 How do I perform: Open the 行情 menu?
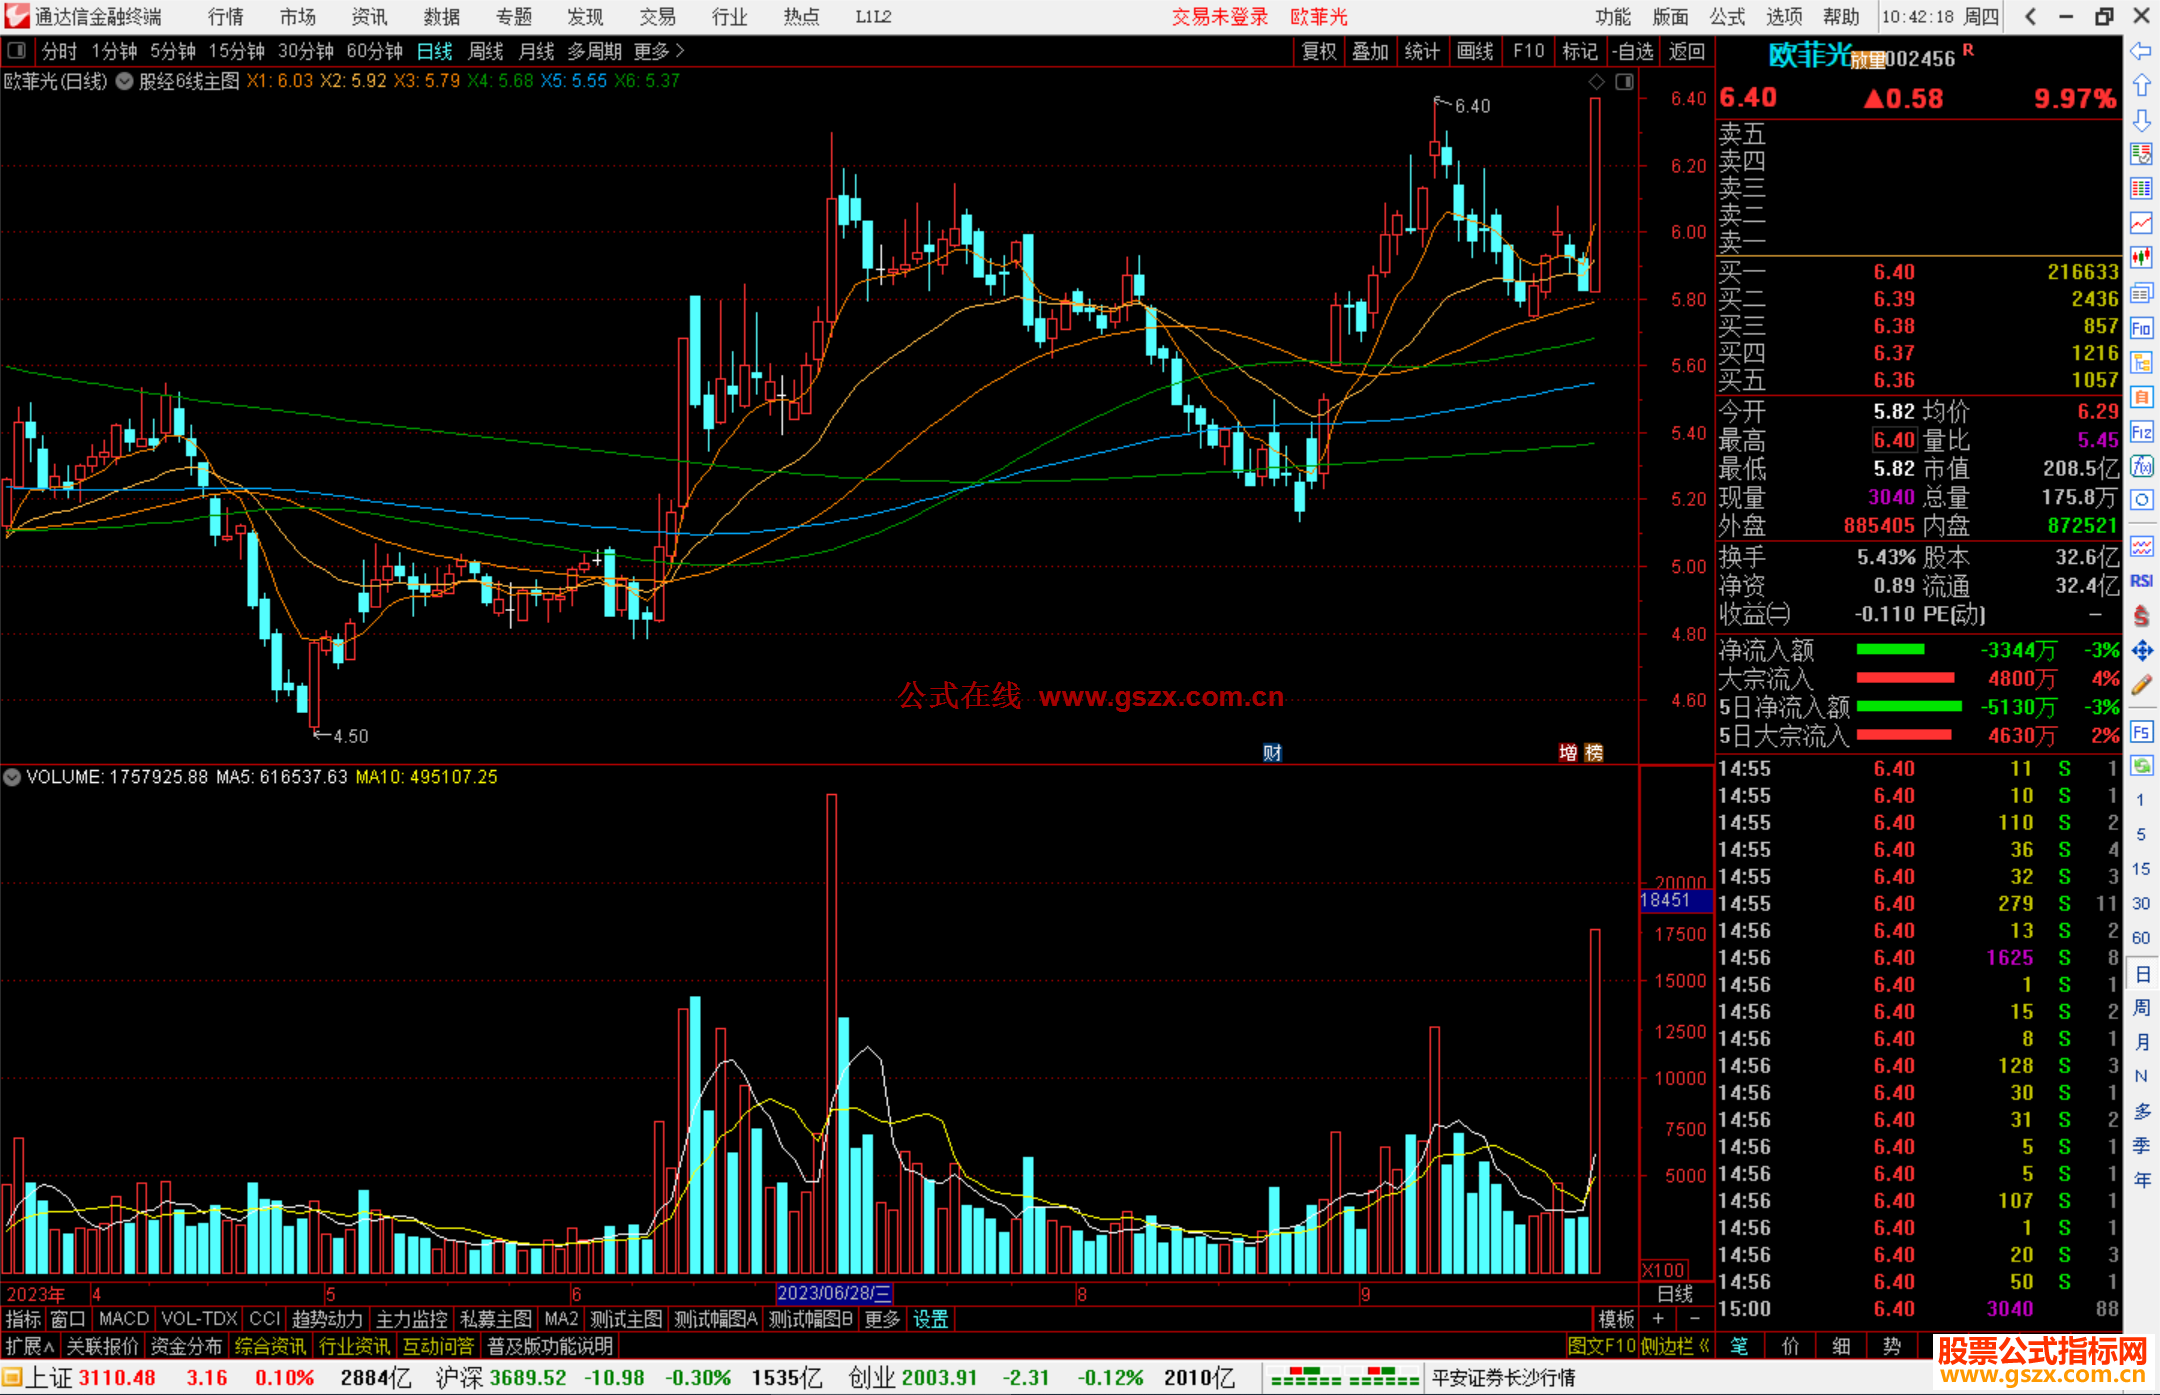coord(226,17)
